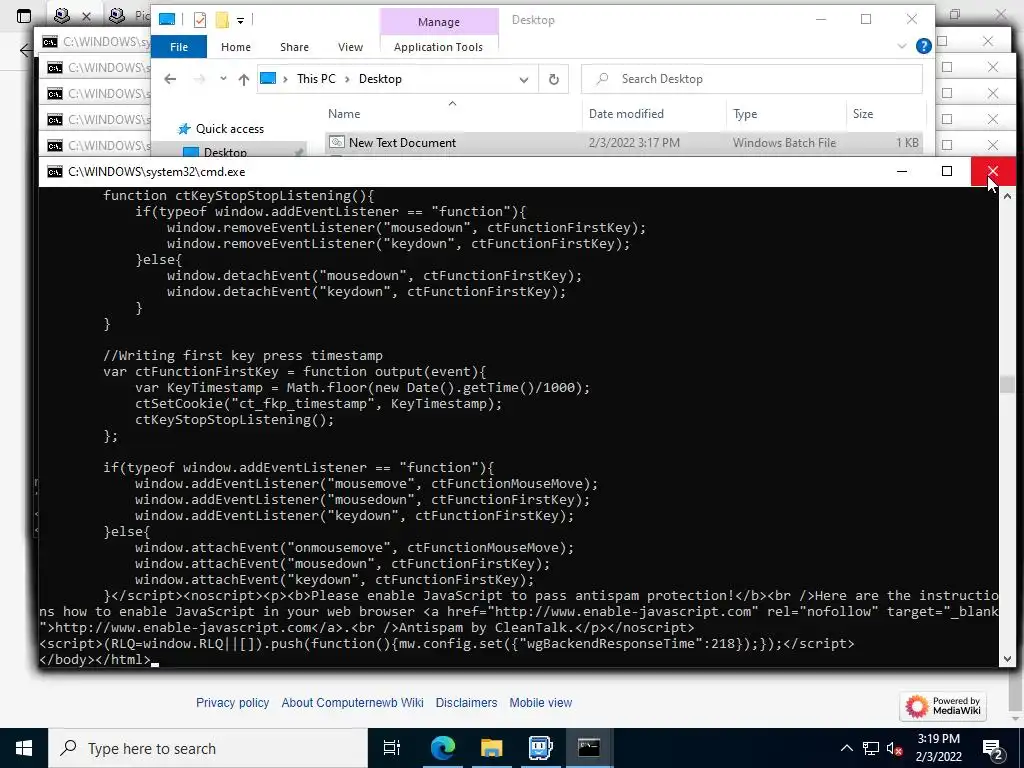1024x768 pixels.
Task: Open the File tab in File Explorer
Action: [179, 47]
